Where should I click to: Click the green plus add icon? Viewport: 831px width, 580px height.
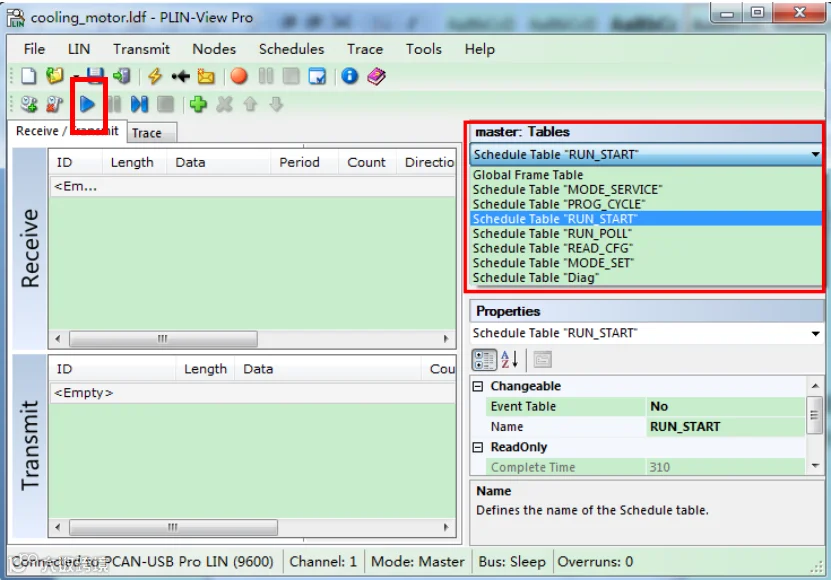coord(198,104)
